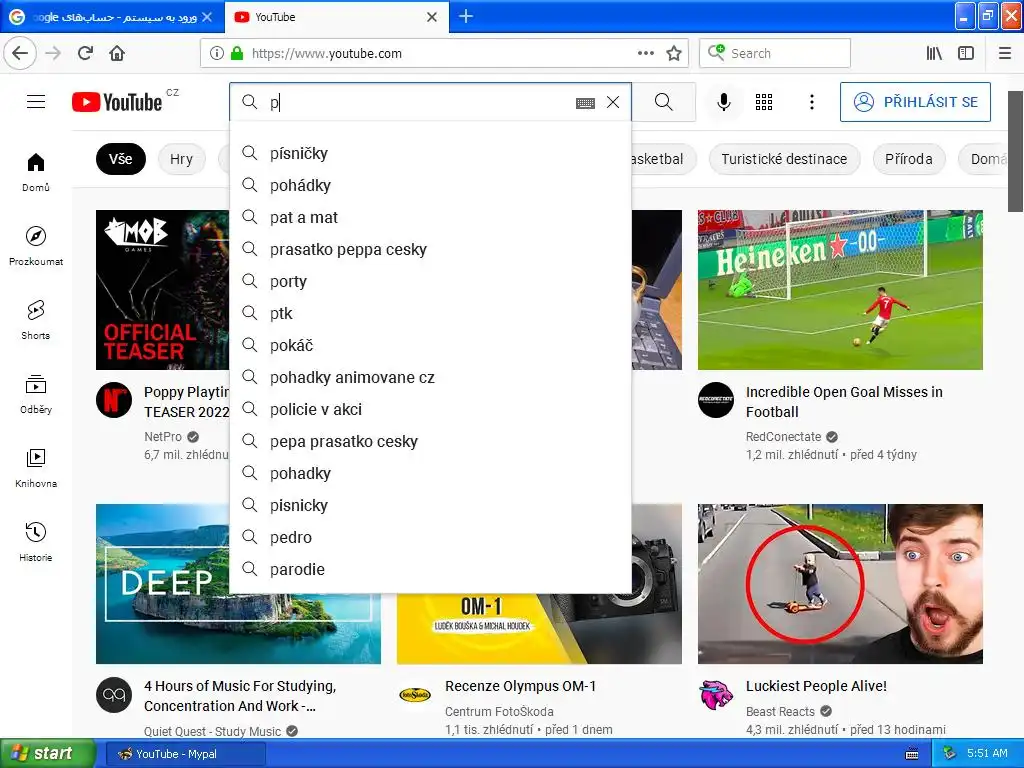Select suggestion "prasatko peppa cesky"

point(430,249)
